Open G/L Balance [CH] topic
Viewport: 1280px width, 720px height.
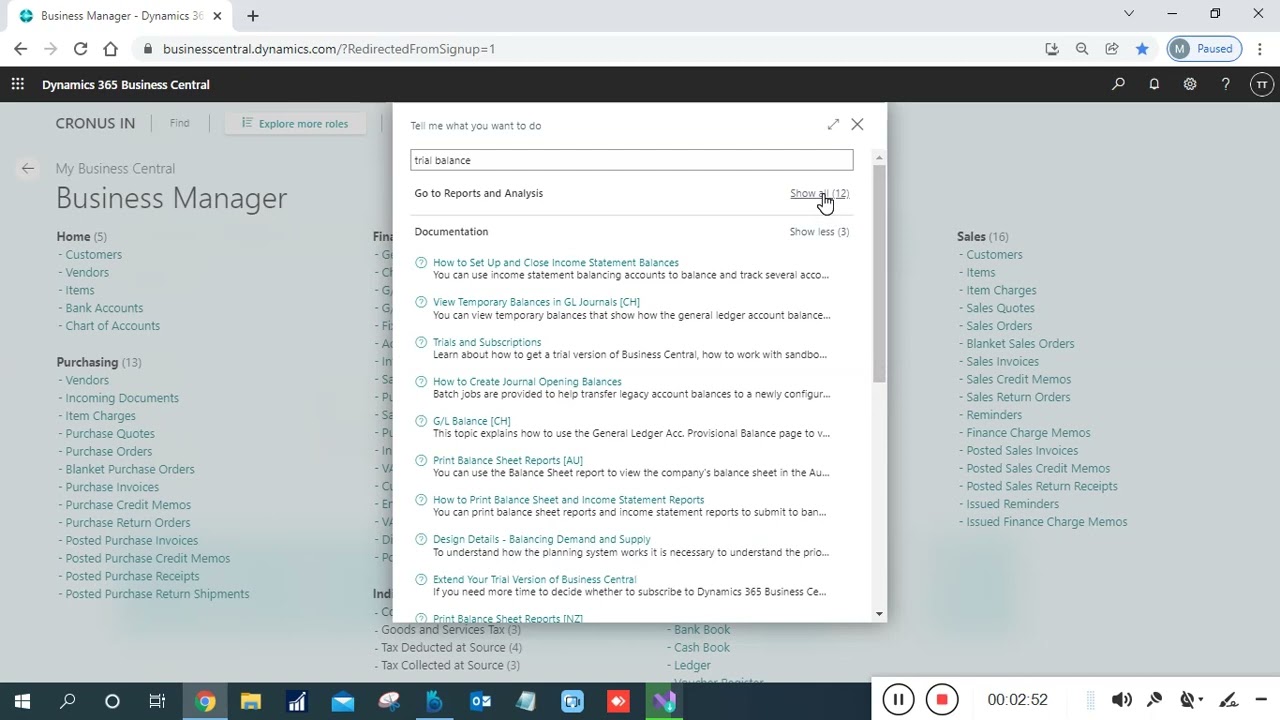click(x=472, y=421)
